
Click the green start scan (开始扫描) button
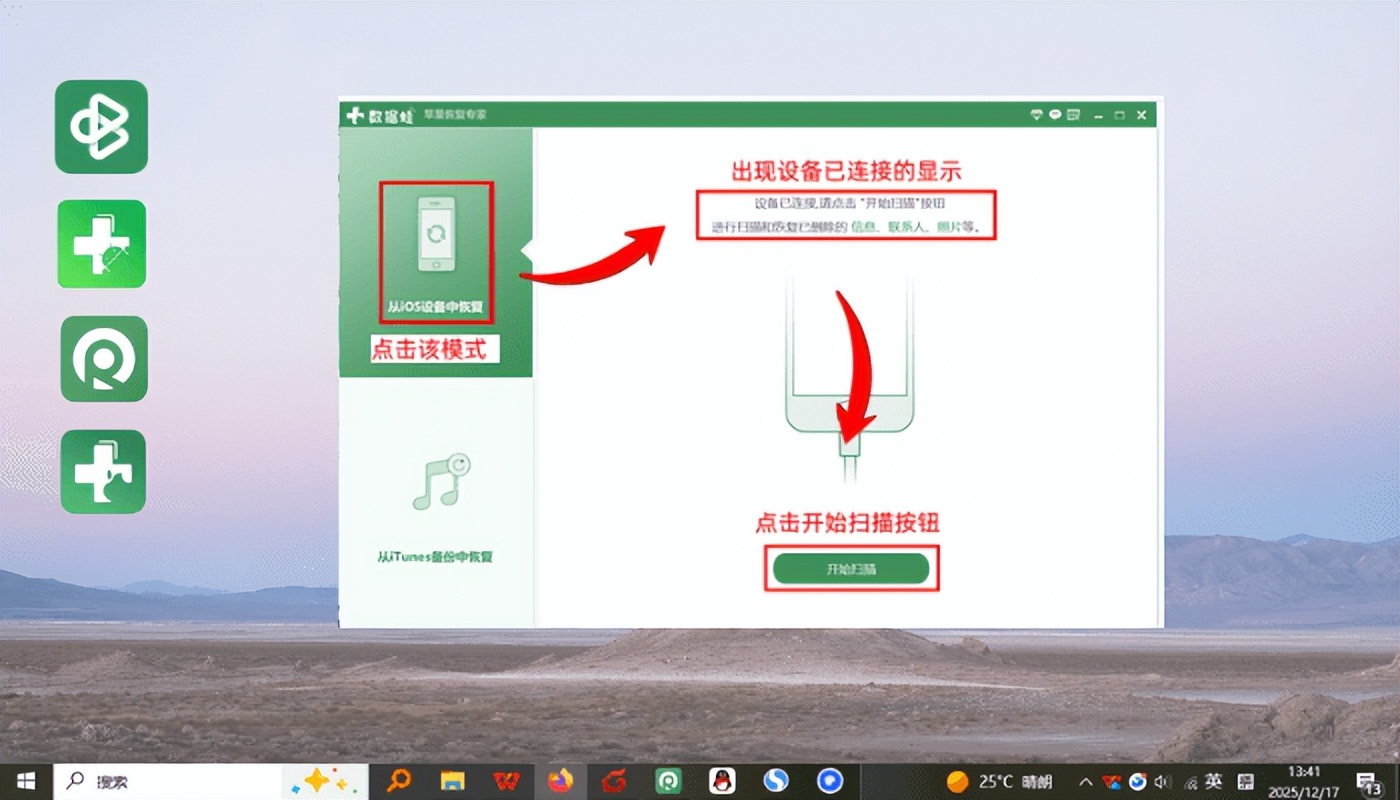[x=851, y=569]
